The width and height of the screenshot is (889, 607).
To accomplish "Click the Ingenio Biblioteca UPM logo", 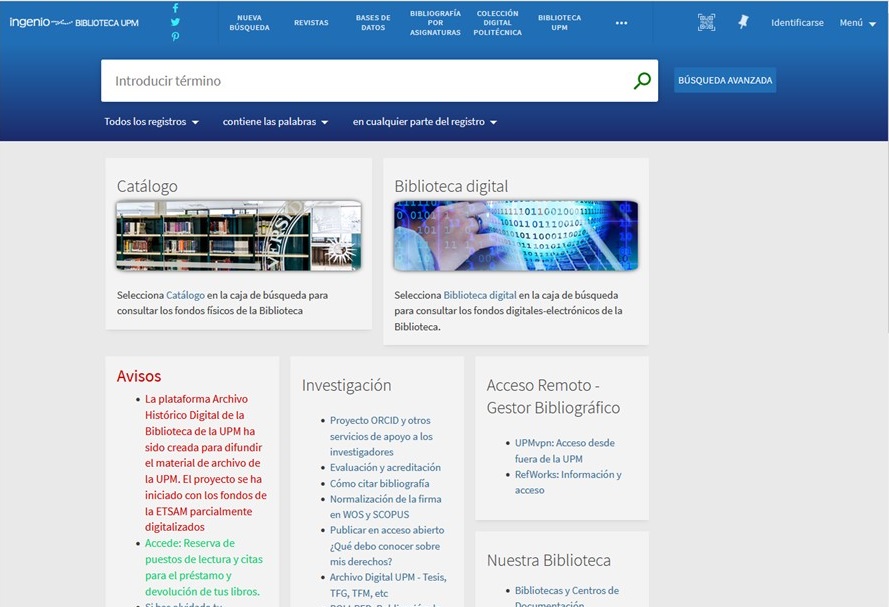I will point(74,23).
